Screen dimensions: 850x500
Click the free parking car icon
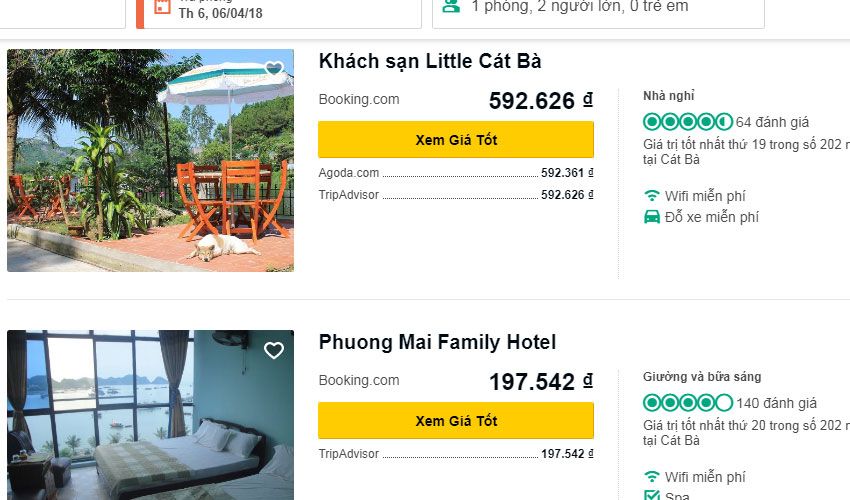point(652,216)
